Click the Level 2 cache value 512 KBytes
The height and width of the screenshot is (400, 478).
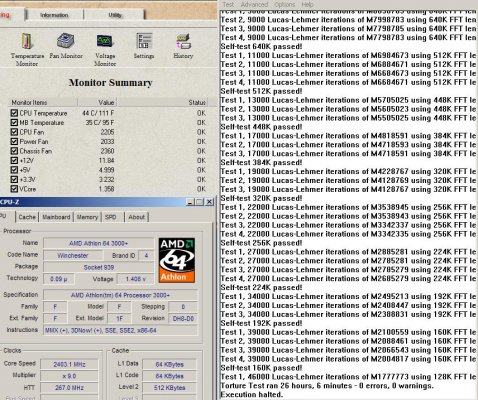coord(169,388)
